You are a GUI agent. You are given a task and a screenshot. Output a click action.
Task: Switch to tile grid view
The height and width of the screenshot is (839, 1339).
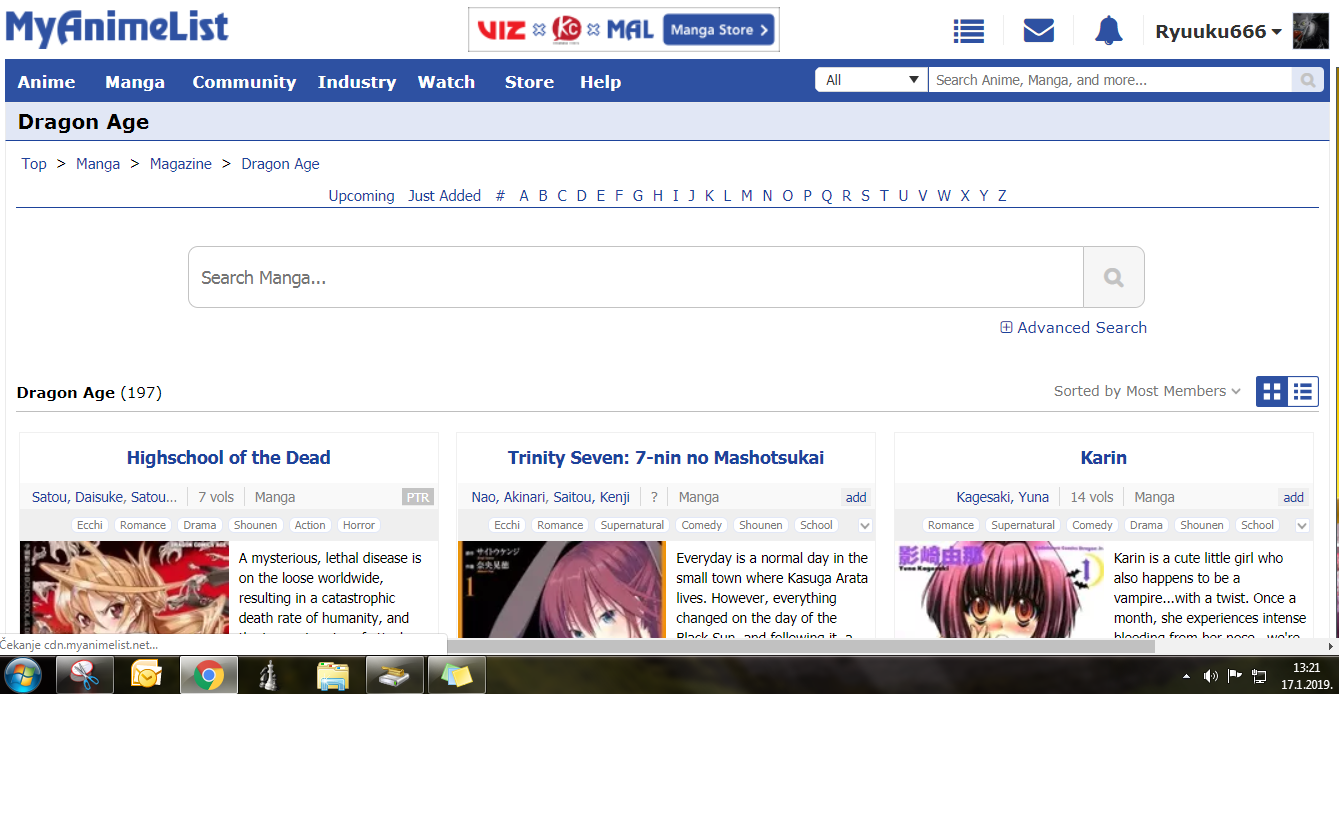coord(1271,391)
